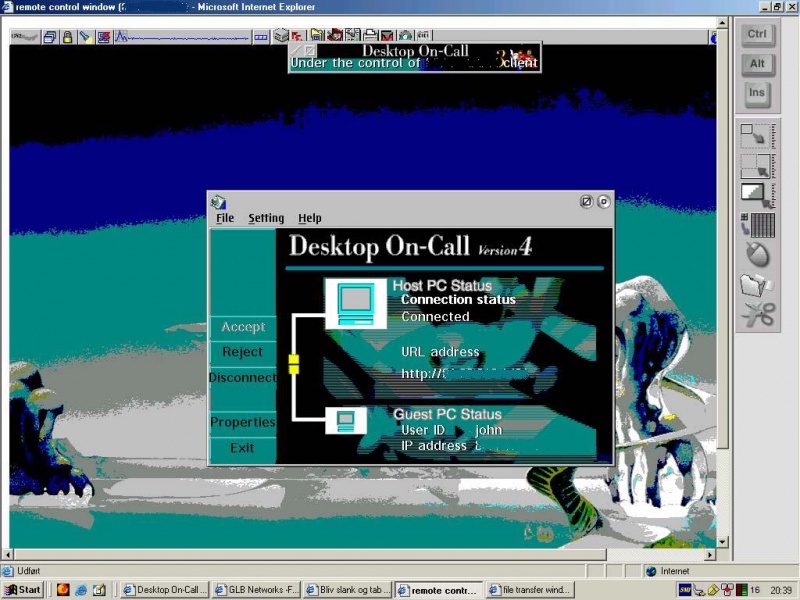Click the round slashed-box button in On-Call titlebar
The image size is (800, 600).
(587, 202)
